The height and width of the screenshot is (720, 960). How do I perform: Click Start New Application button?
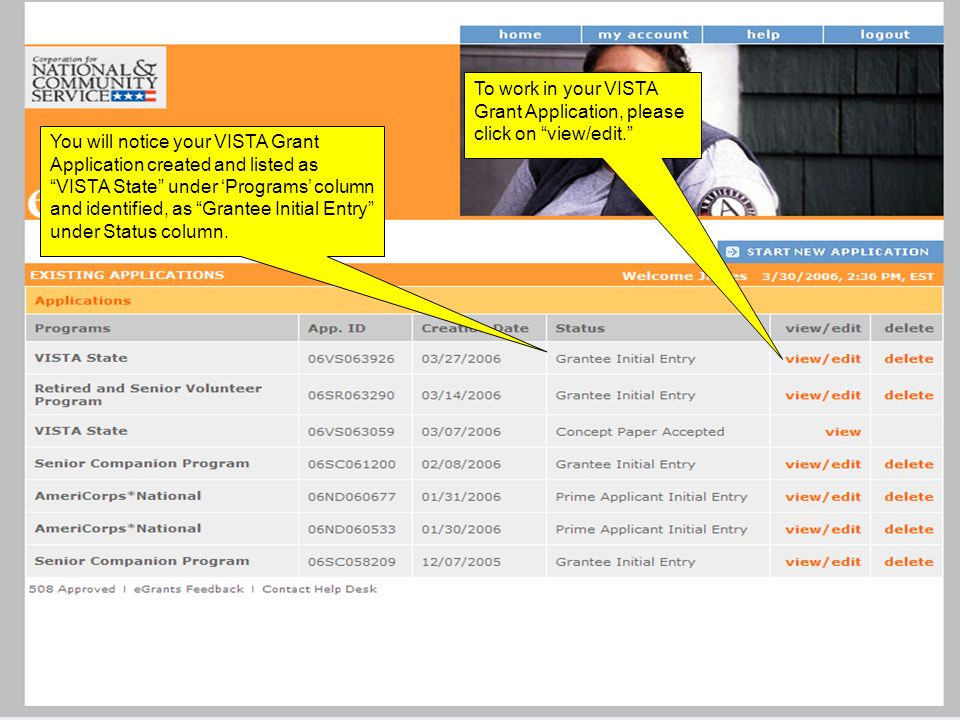click(830, 252)
